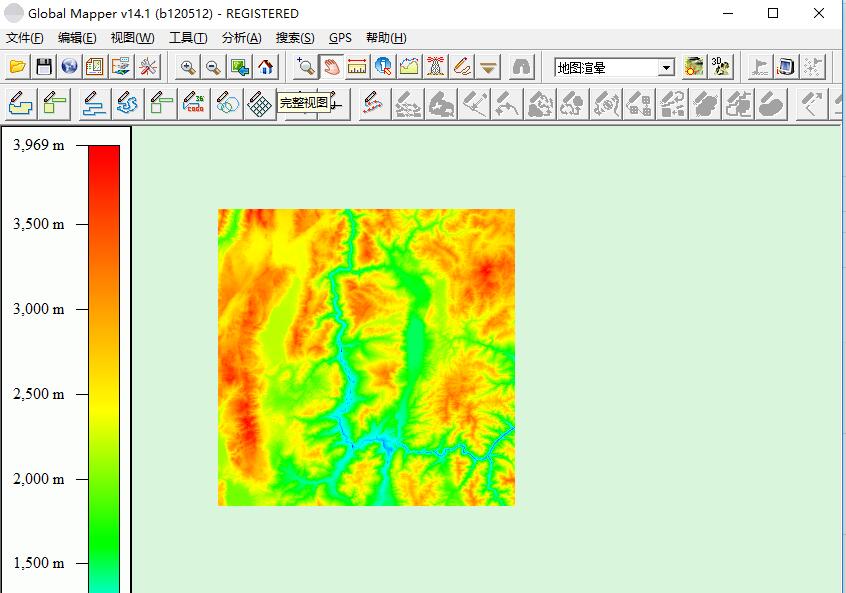This screenshot has width=846, height=593.
Task: Open the 地图渲晕 shader dropdown
Action: tap(666, 67)
